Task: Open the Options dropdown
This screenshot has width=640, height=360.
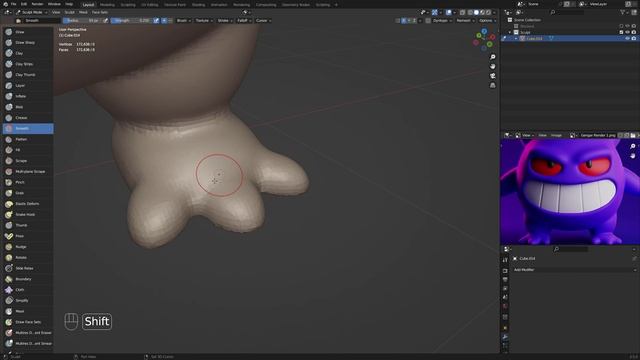Action: (x=487, y=20)
